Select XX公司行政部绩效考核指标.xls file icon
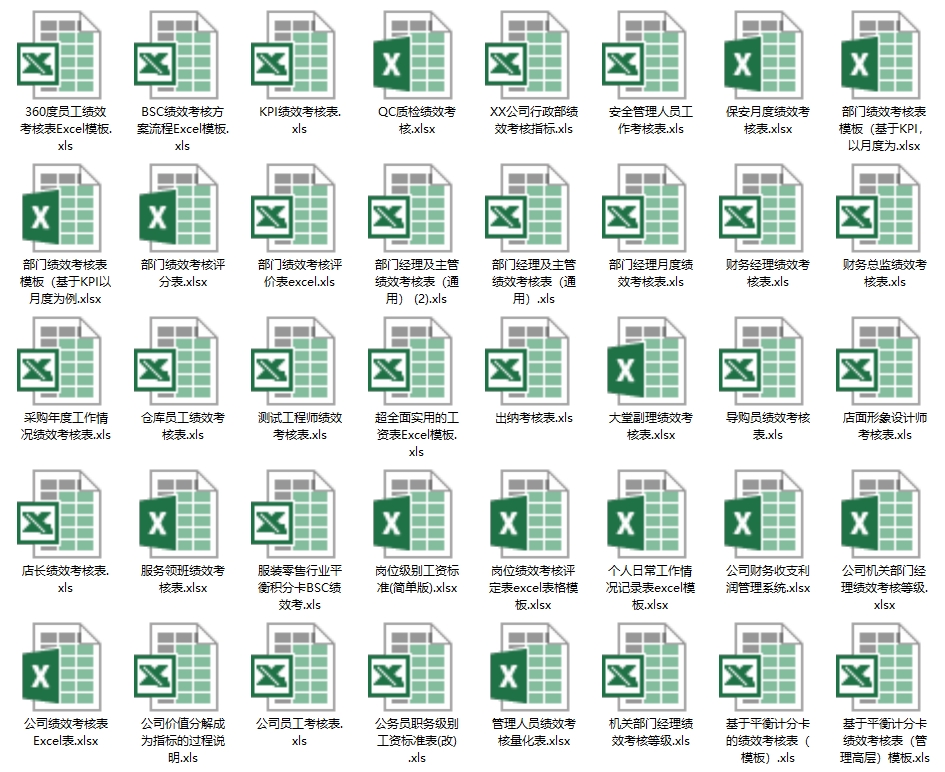Viewport: 945px width, 772px height. coord(527,54)
